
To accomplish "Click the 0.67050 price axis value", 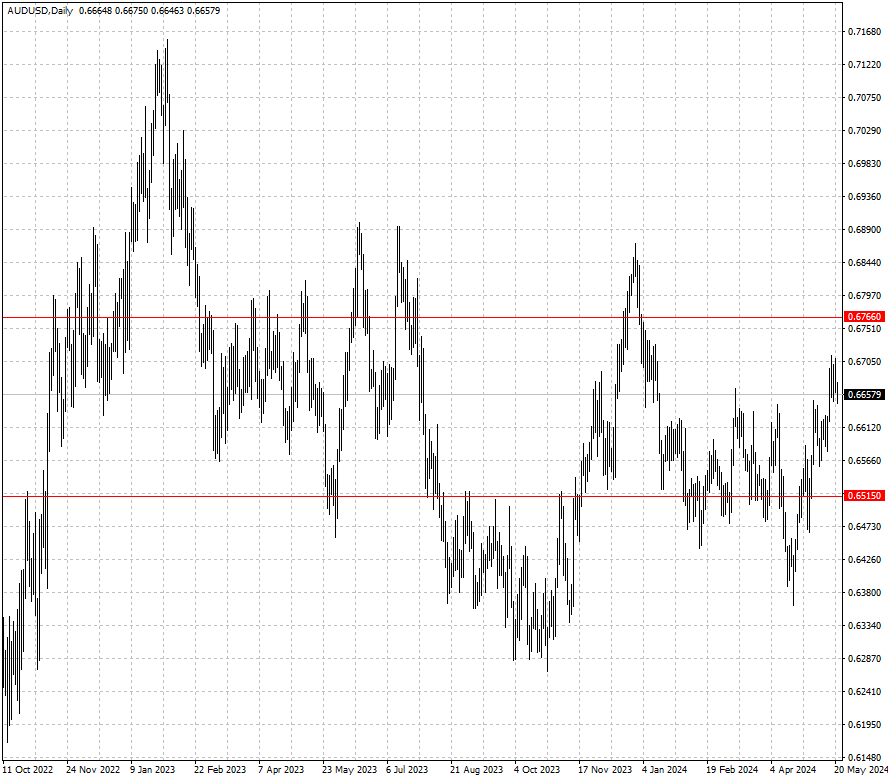I will 864,361.
